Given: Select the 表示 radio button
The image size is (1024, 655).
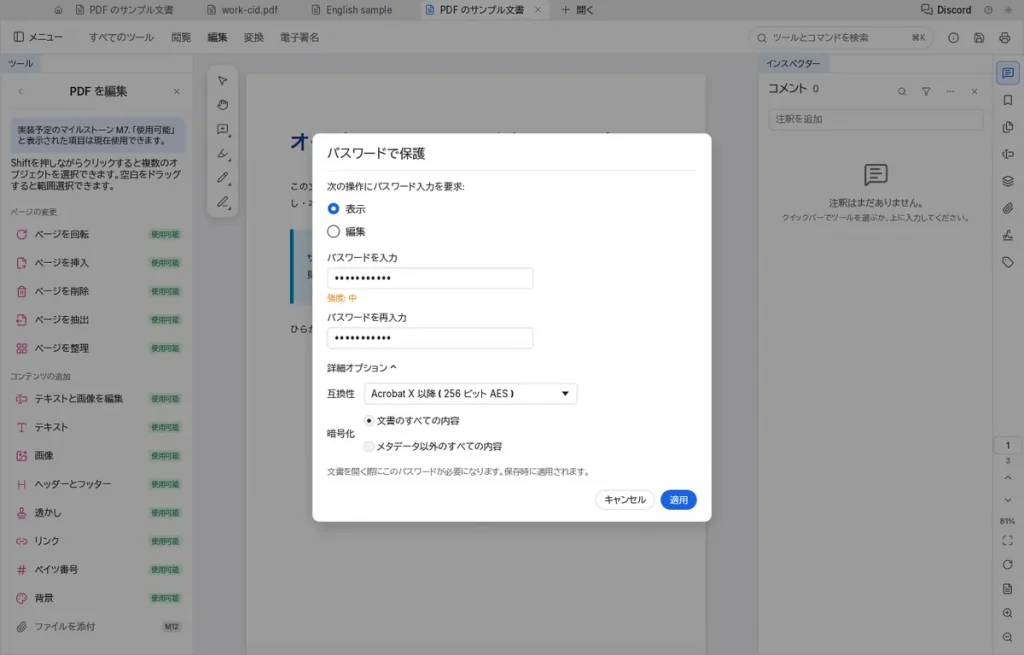Looking at the screenshot, I should [x=333, y=208].
